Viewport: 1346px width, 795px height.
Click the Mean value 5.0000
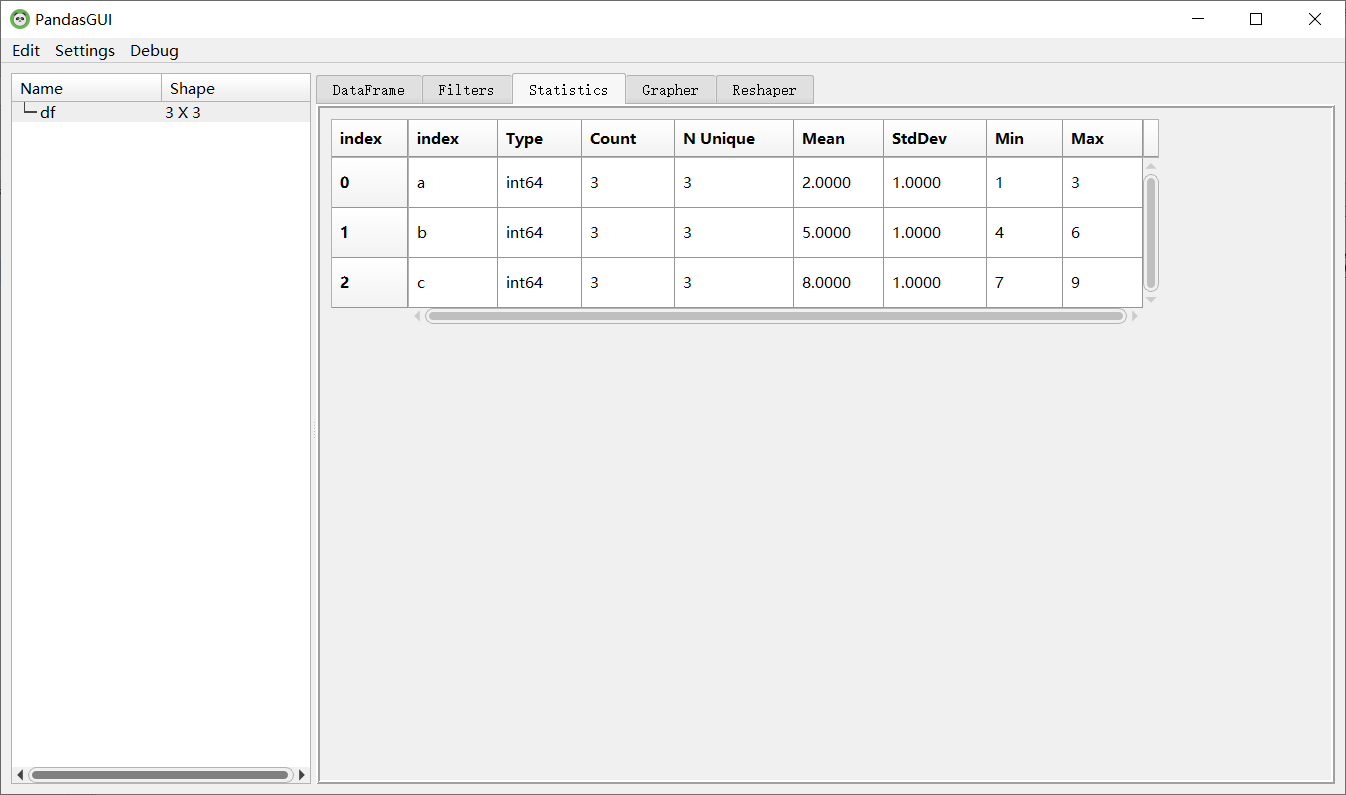pos(838,233)
